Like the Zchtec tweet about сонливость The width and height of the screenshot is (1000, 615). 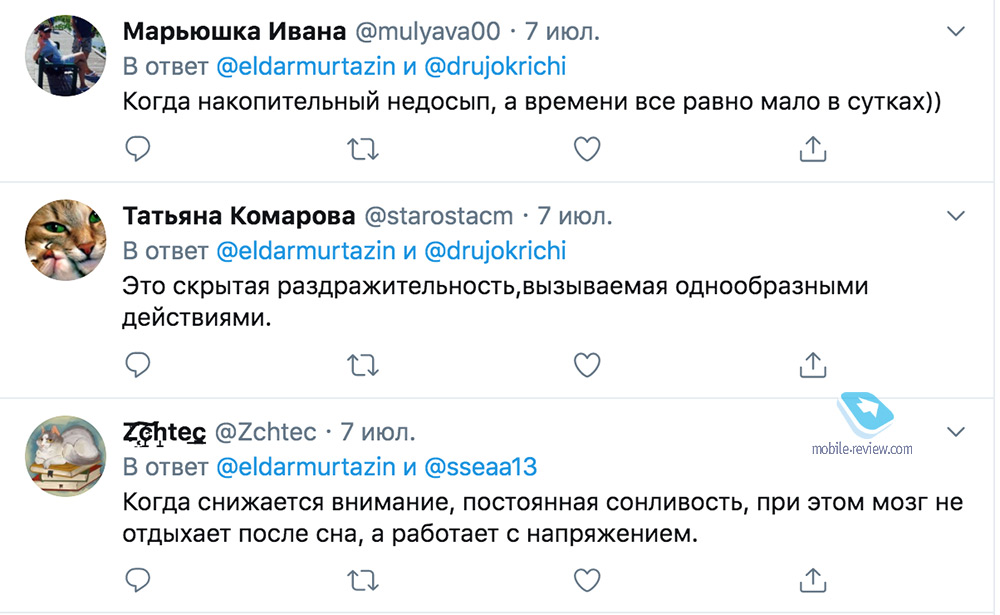(x=587, y=581)
